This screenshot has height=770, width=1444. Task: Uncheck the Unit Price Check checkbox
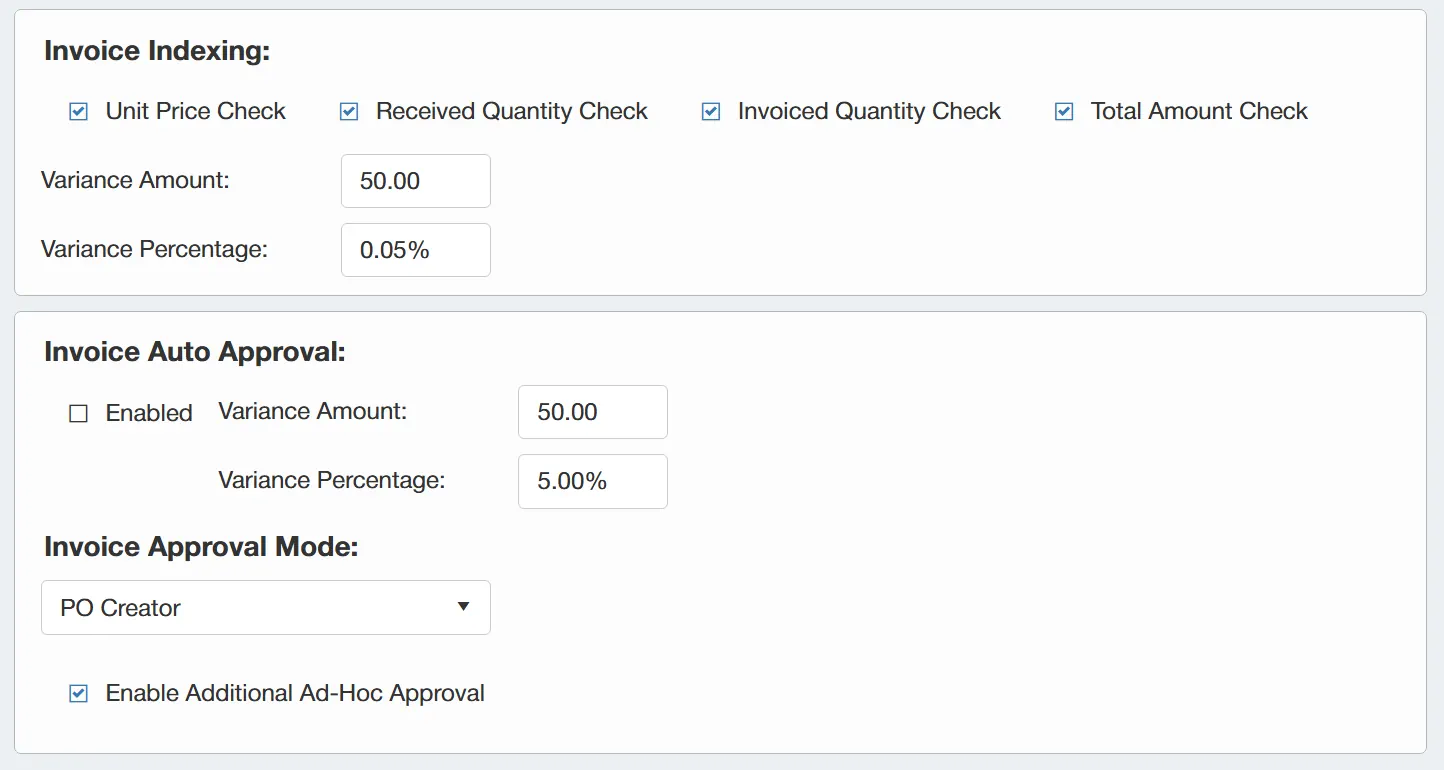pyautogui.click(x=78, y=112)
